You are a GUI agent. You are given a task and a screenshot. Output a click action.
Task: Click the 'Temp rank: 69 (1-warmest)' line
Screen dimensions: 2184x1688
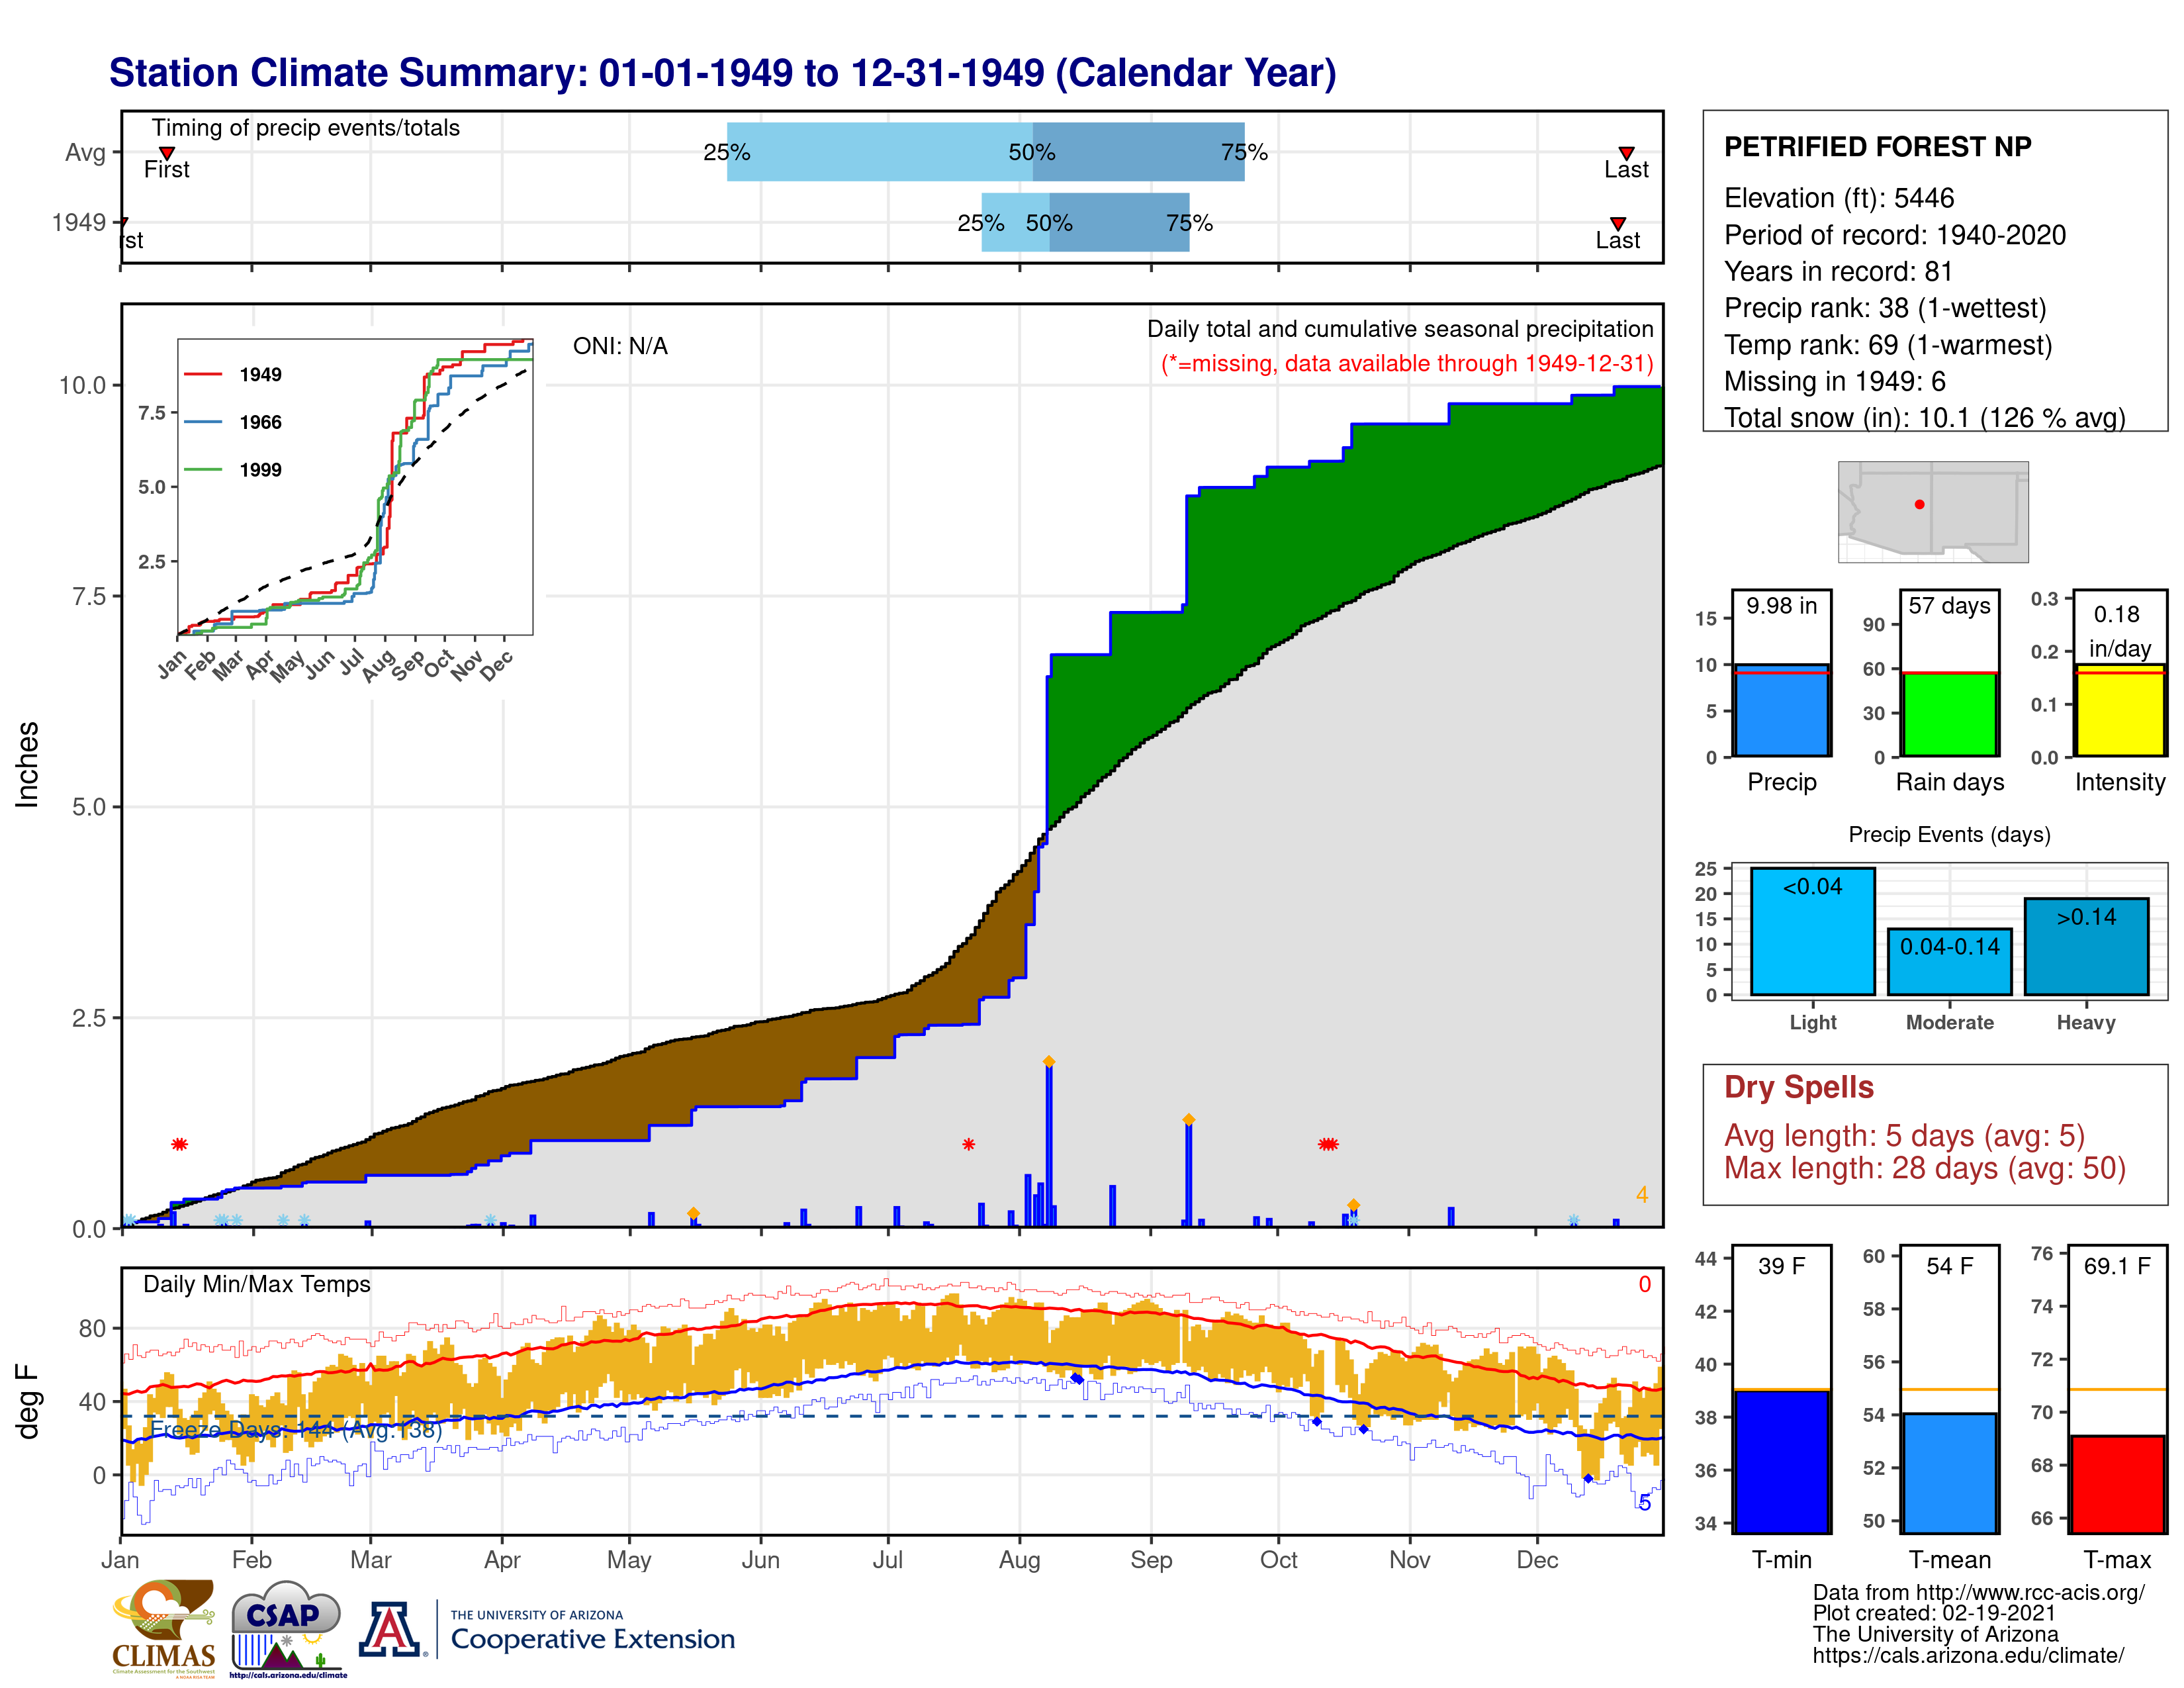click(1888, 345)
